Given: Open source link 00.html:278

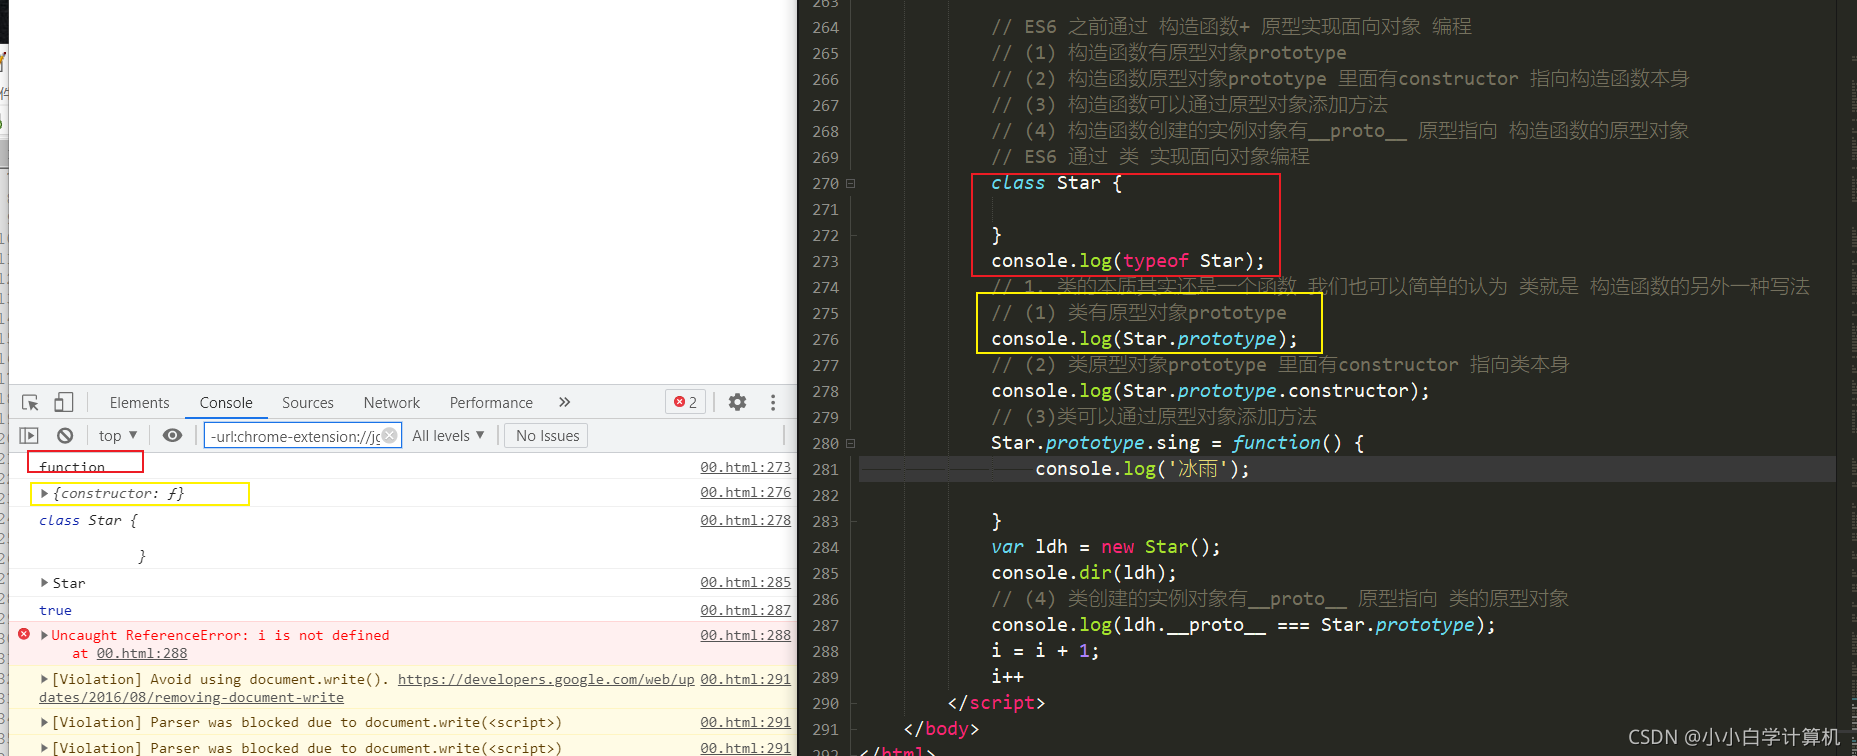Looking at the screenshot, I should [x=745, y=520].
